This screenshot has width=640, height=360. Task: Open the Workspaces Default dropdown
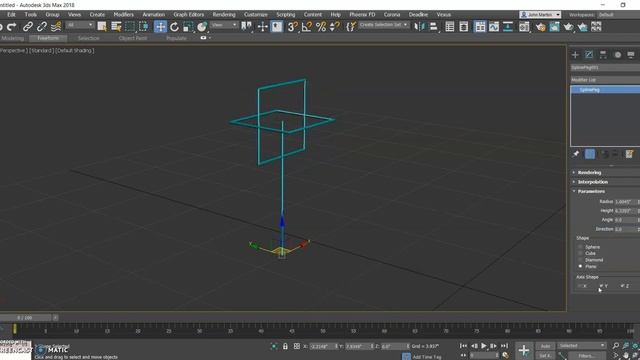click(618, 15)
